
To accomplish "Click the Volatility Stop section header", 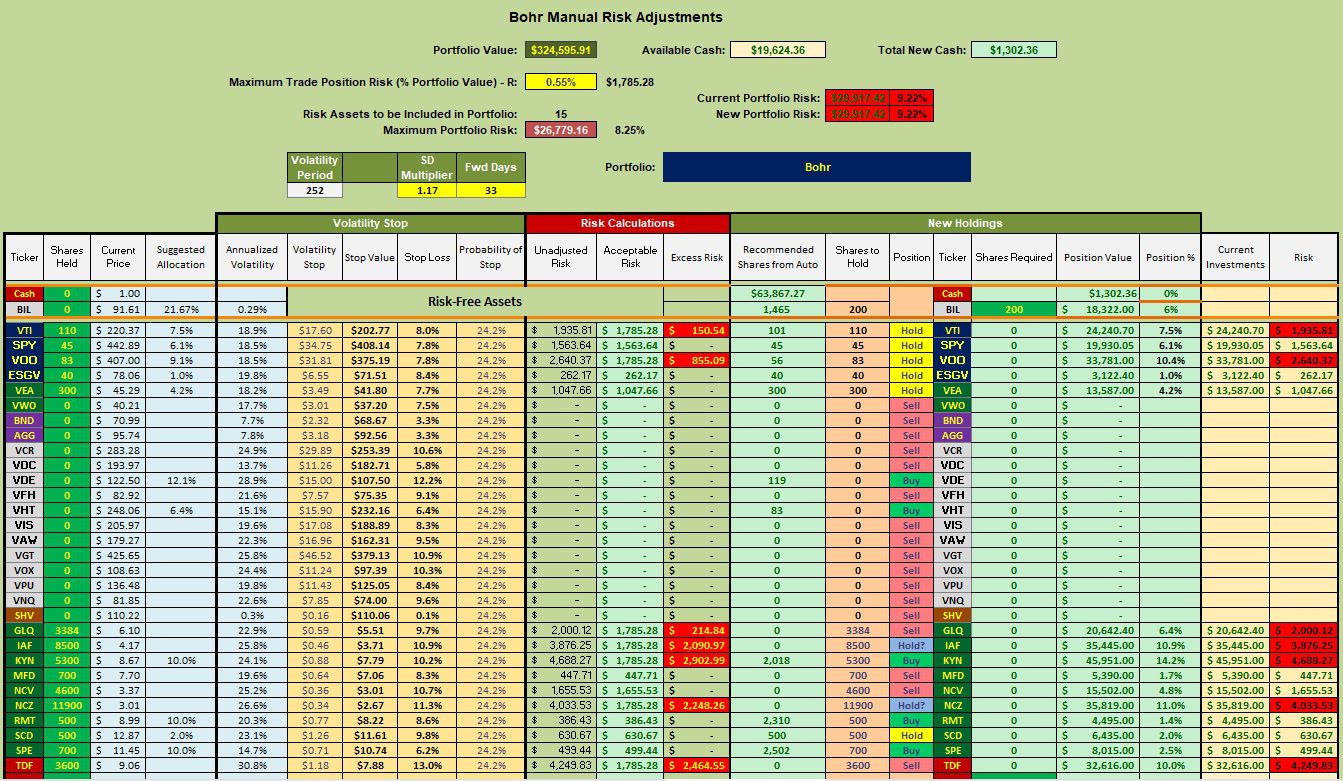I will coord(370,223).
